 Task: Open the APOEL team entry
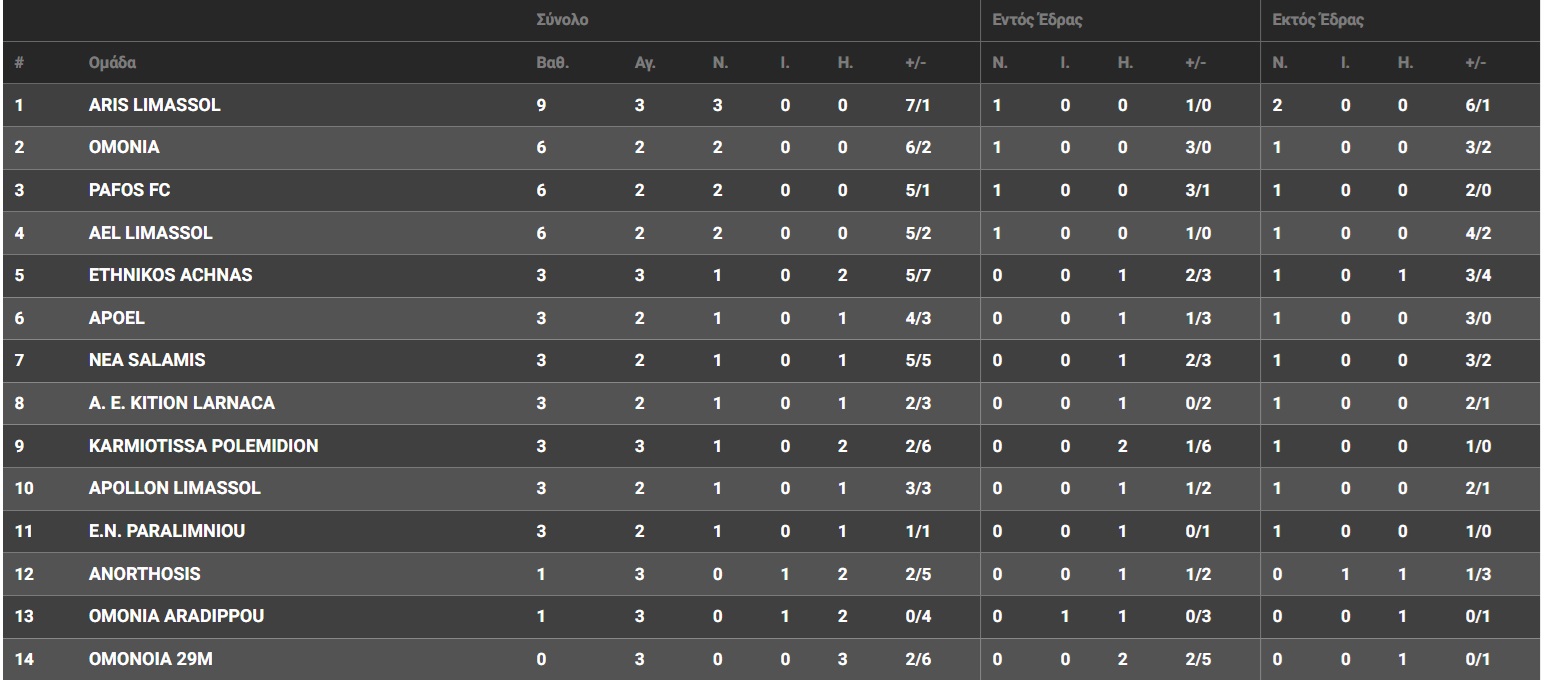point(116,318)
